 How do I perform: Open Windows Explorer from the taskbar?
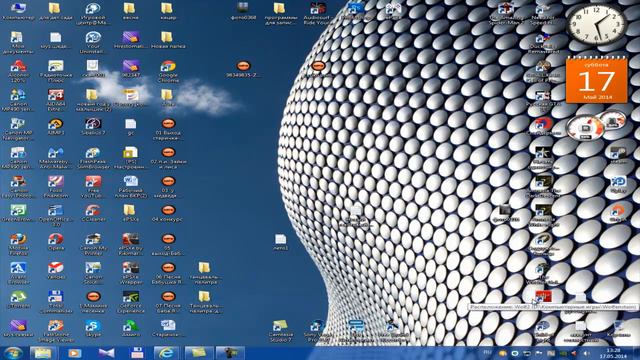42,353
